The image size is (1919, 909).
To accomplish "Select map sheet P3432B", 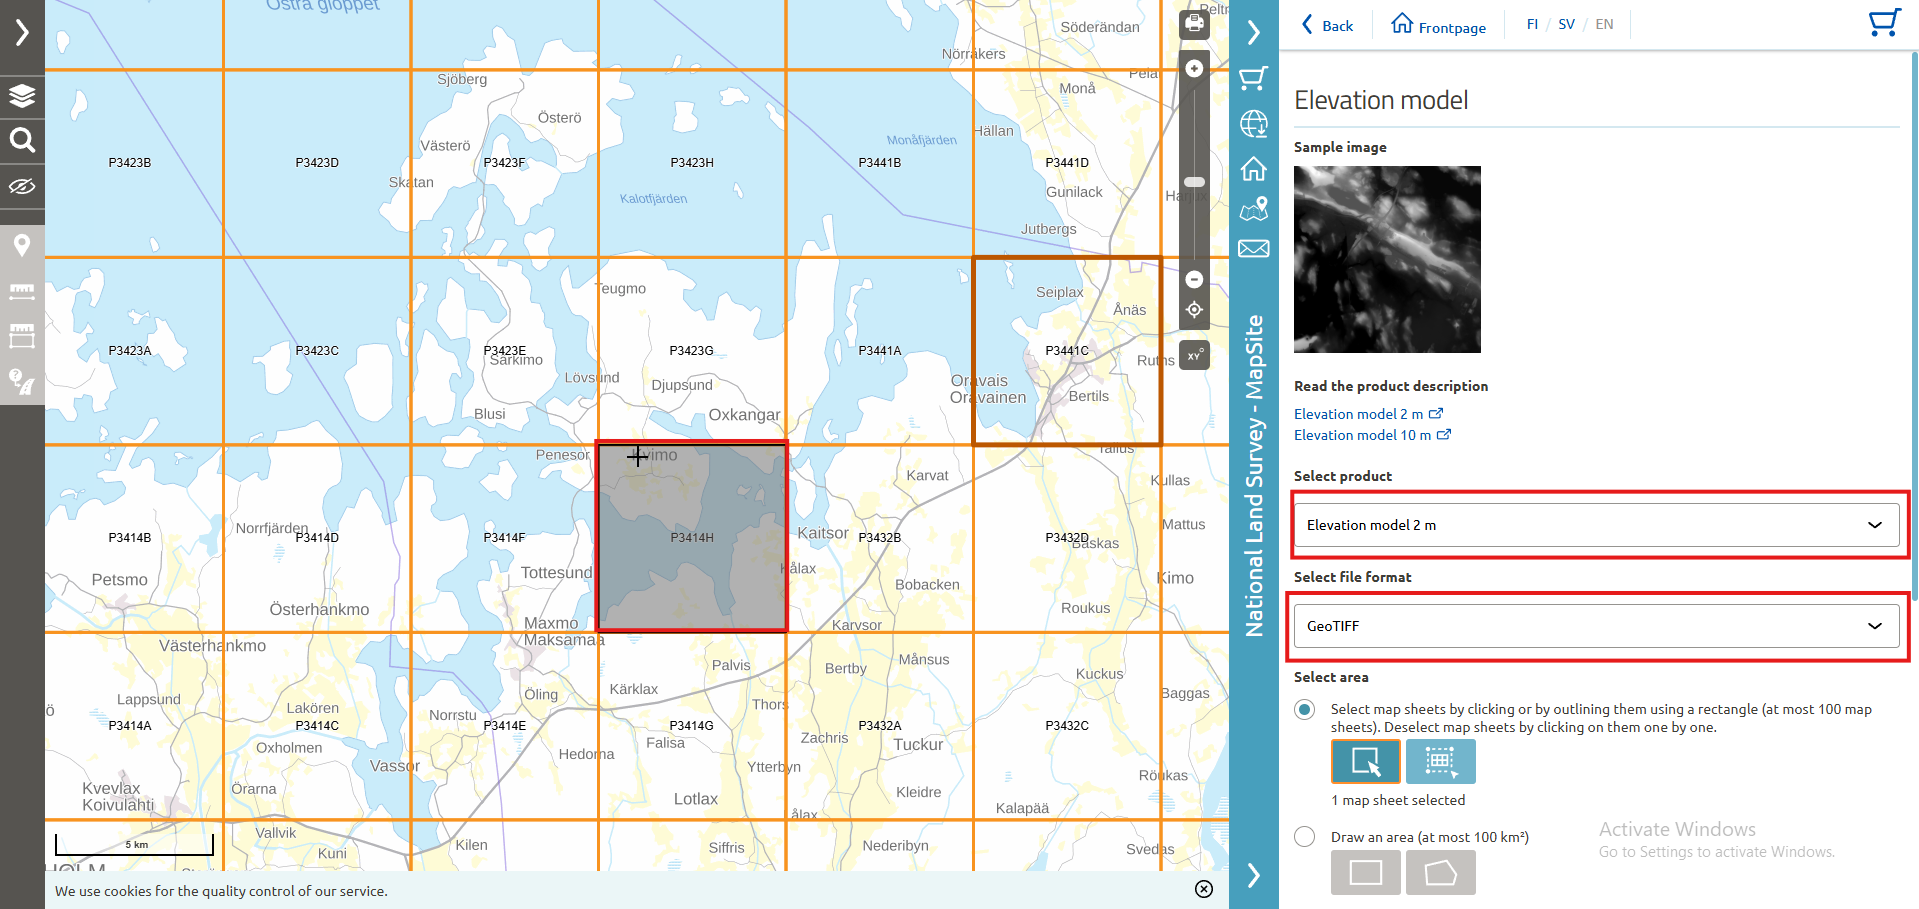I will click(880, 537).
